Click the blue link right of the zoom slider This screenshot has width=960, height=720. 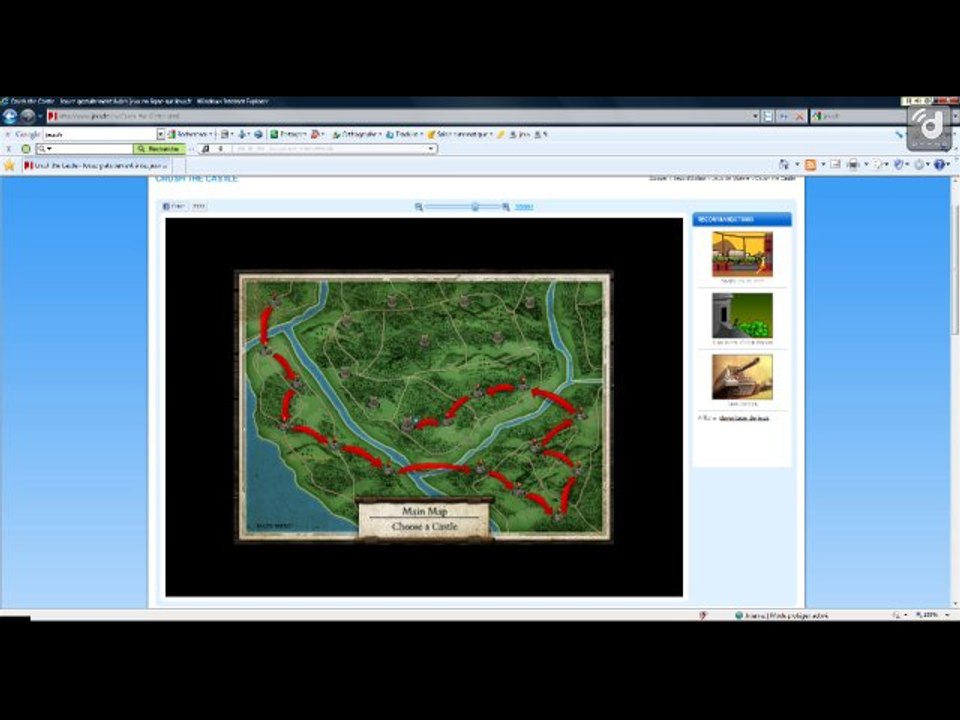[x=524, y=207]
